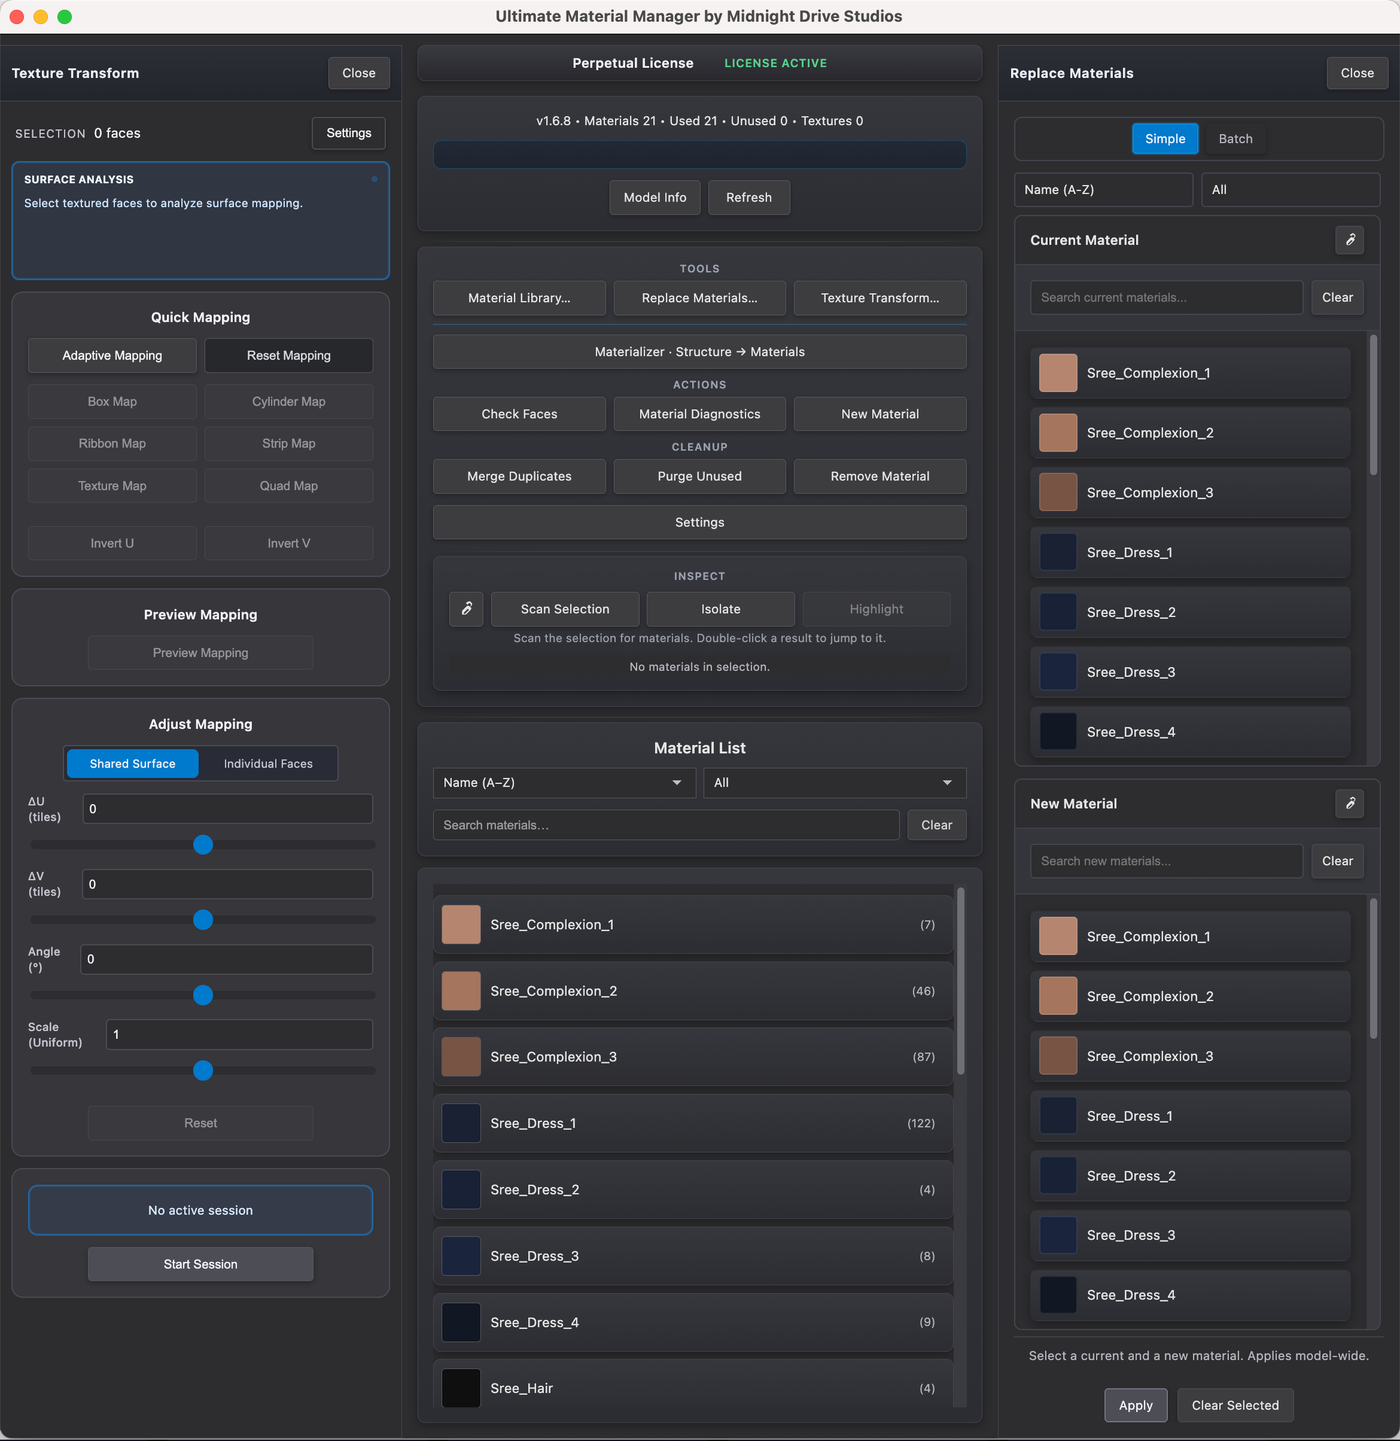Switch to Batch mode in Replace Materials
1400x1441 pixels.
1235,139
